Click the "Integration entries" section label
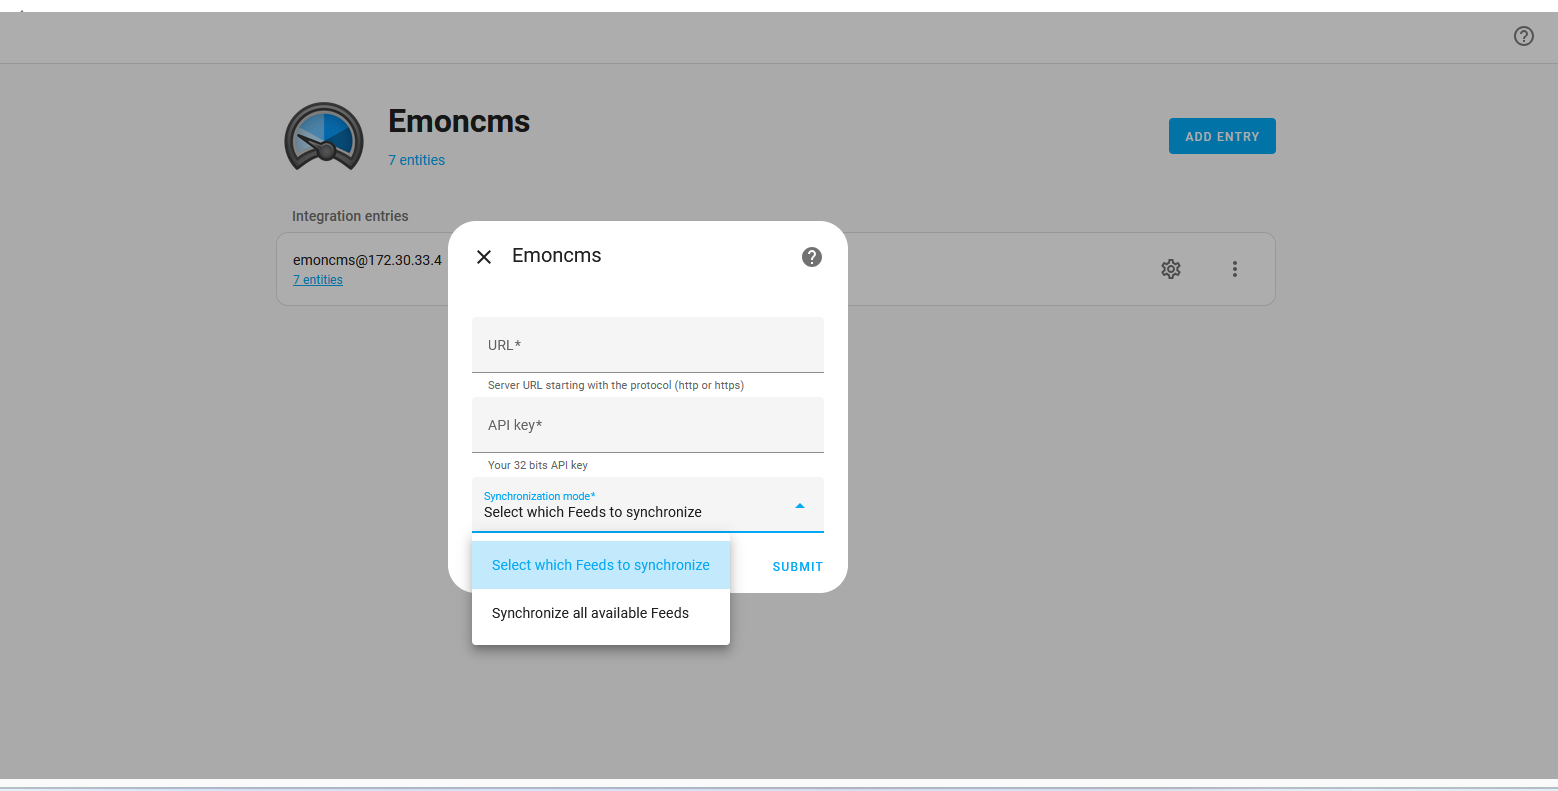This screenshot has width=1558, height=791. click(x=350, y=216)
